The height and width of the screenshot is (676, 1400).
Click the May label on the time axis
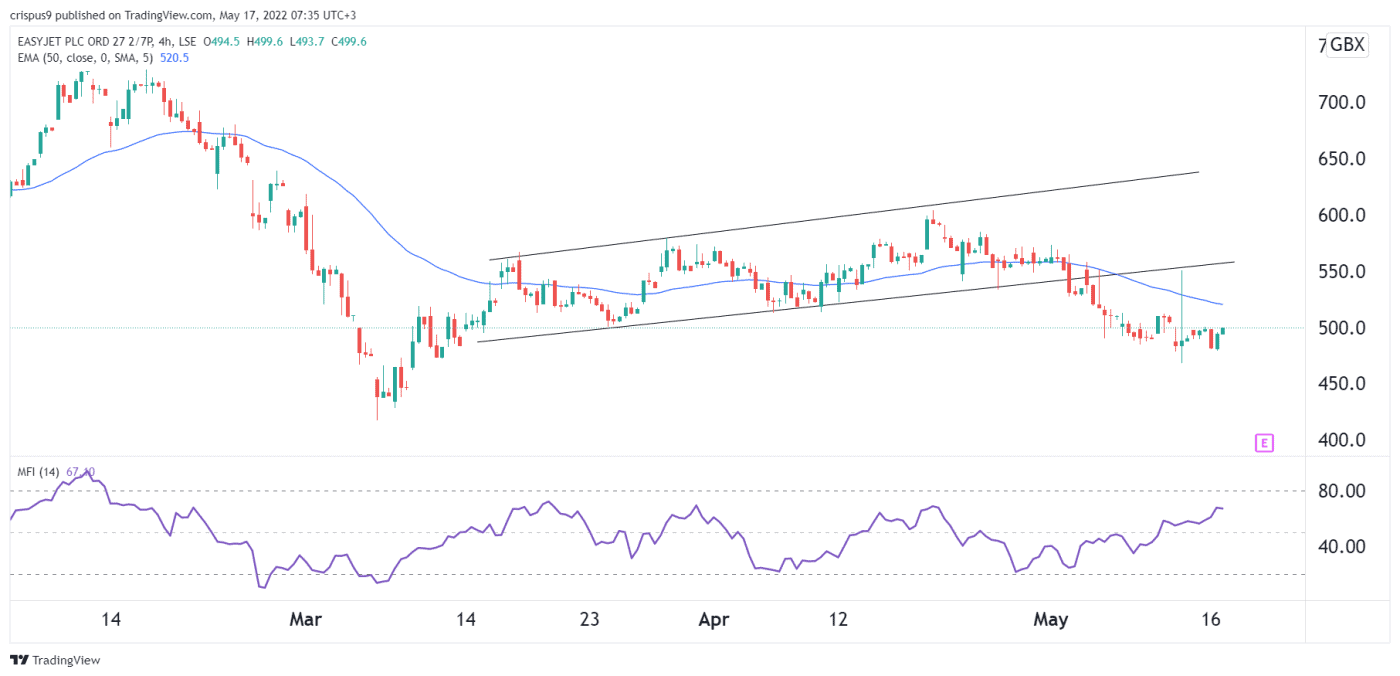pyautogui.click(x=1051, y=619)
